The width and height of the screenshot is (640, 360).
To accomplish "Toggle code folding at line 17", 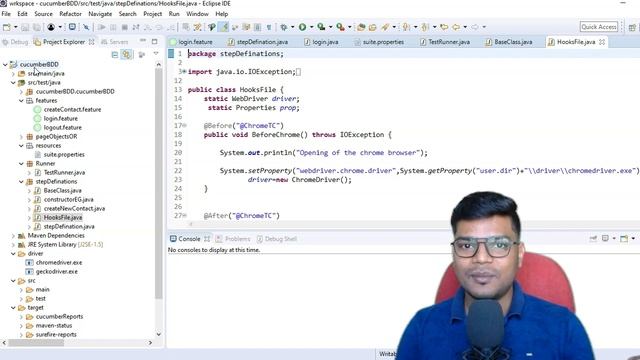I will [x=184, y=125].
